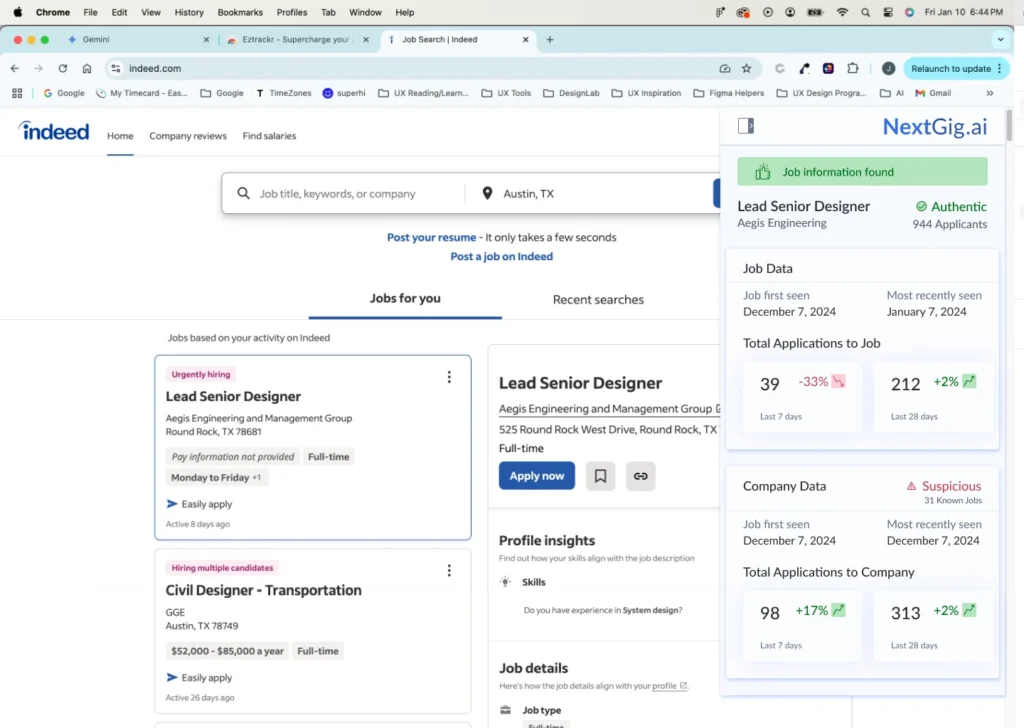Image resolution: width=1024 pixels, height=728 pixels.
Task: Open the Aegis Engineering and Management Group company link
Action: [x=605, y=409]
